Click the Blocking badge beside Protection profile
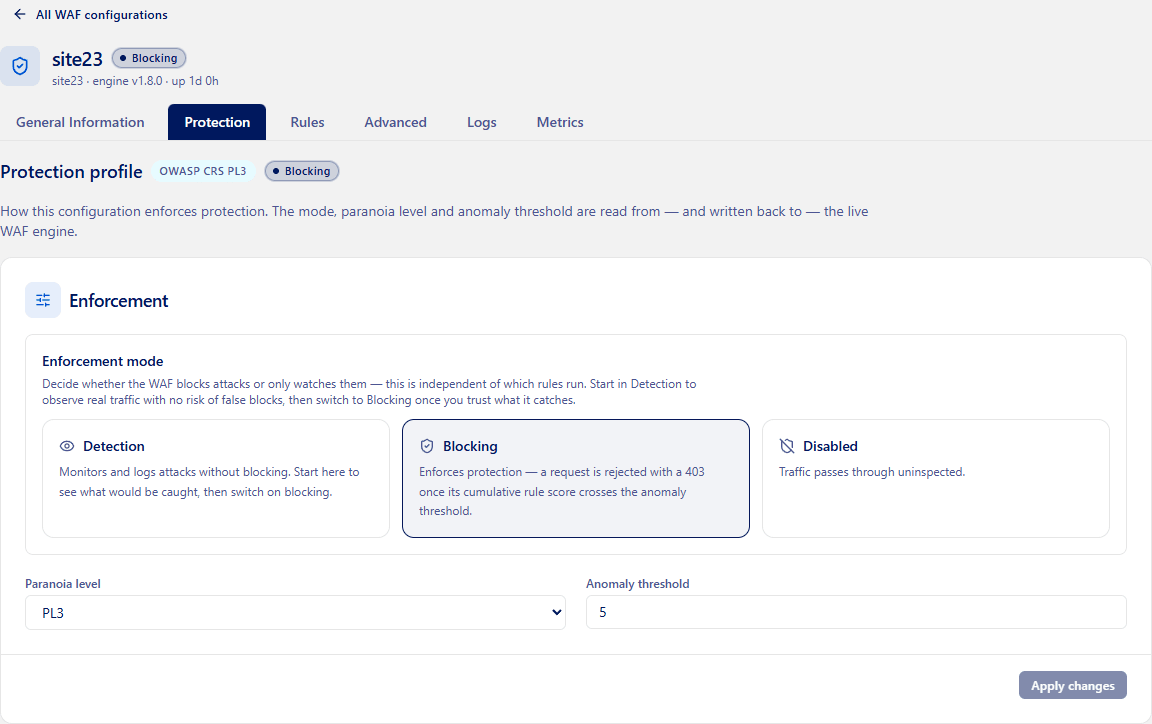 302,171
